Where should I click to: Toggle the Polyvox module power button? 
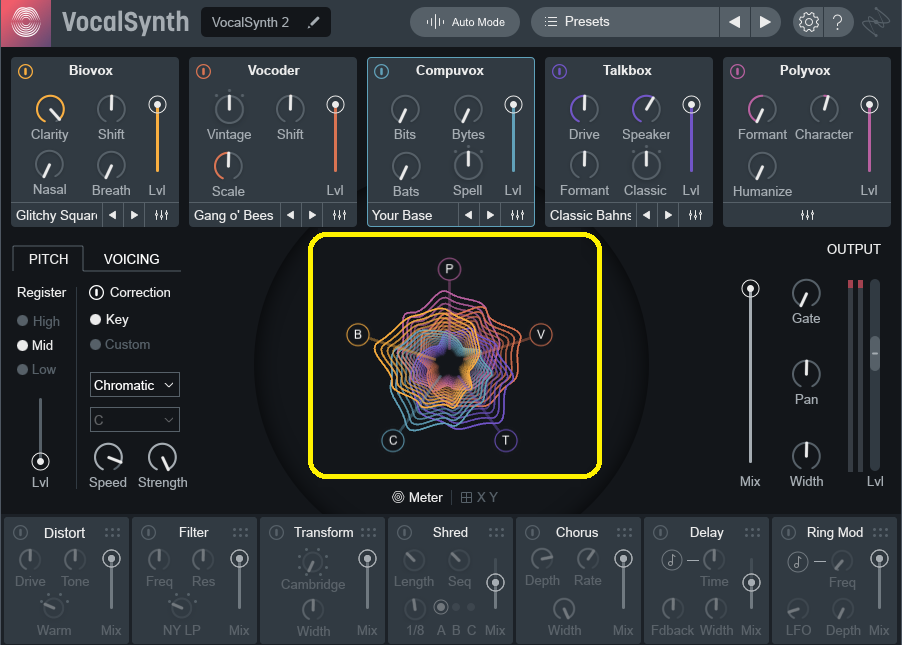click(x=737, y=71)
